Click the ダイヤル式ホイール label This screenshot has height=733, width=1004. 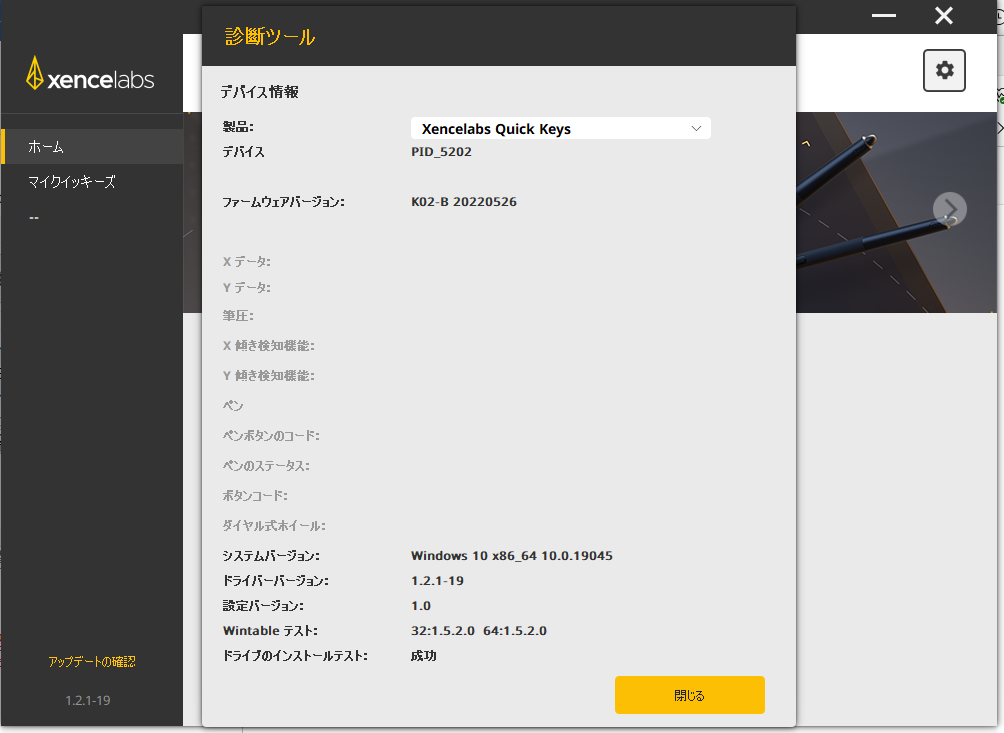point(273,526)
